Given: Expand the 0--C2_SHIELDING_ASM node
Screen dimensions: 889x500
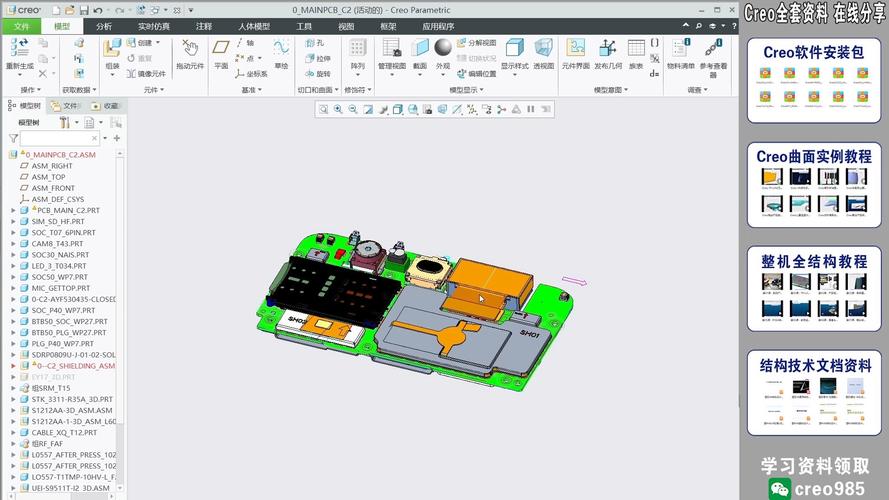Looking at the screenshot, I should pyautogui.click(x=13, y=366).
